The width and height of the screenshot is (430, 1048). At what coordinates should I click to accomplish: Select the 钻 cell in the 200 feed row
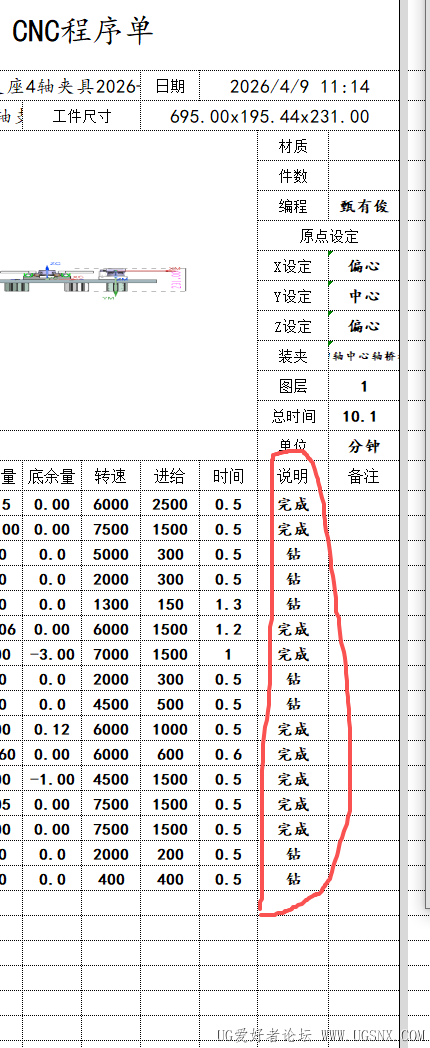point(293,854)
